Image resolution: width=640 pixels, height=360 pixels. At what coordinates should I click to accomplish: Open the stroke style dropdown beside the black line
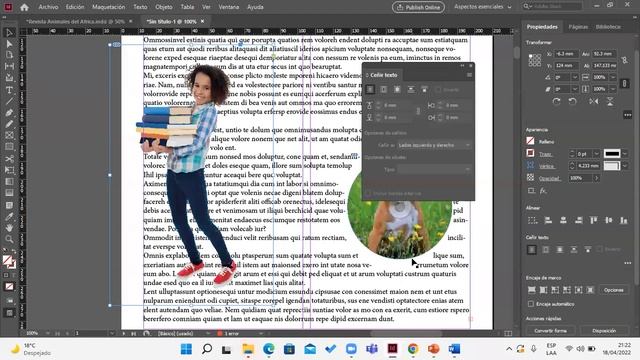624,154
